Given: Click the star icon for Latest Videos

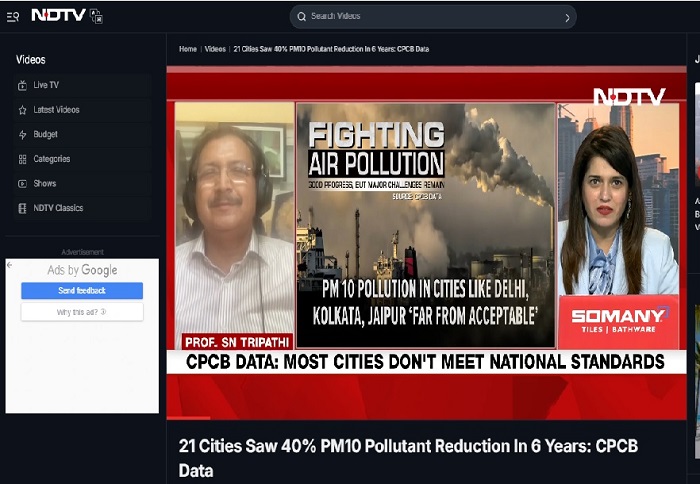Looking at the screenshot, I should pos(22,110).
